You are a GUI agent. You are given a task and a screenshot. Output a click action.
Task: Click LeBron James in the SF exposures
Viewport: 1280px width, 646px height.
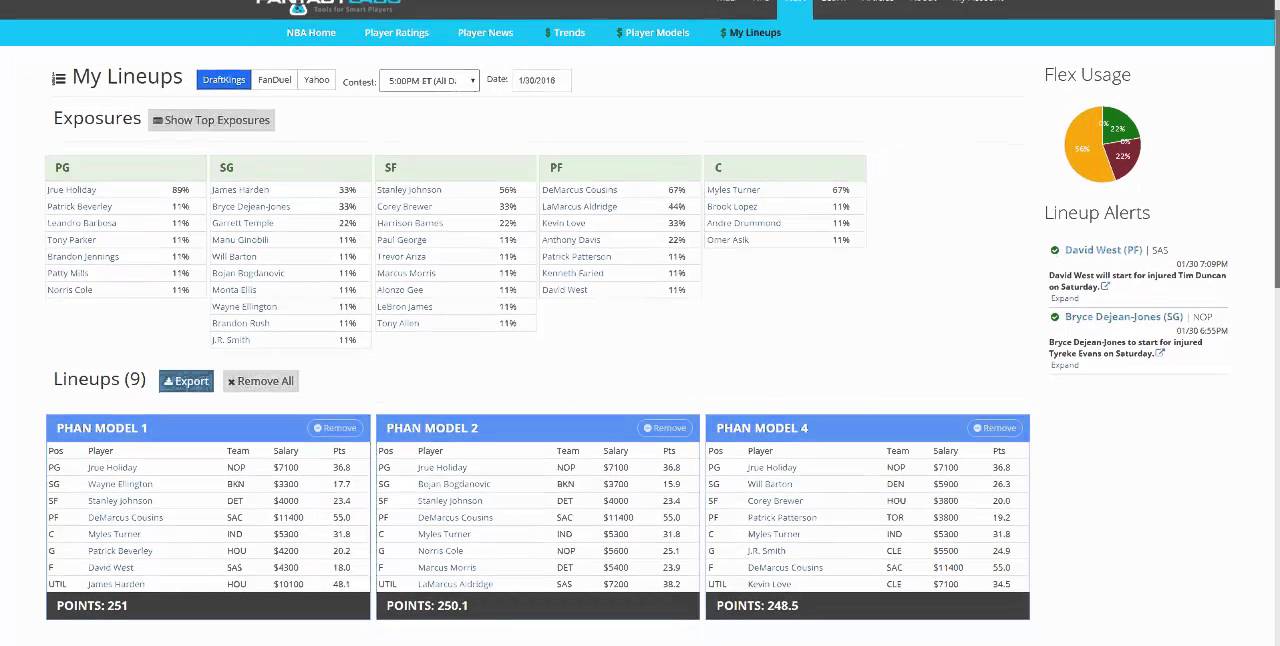(x=404, y=307)
